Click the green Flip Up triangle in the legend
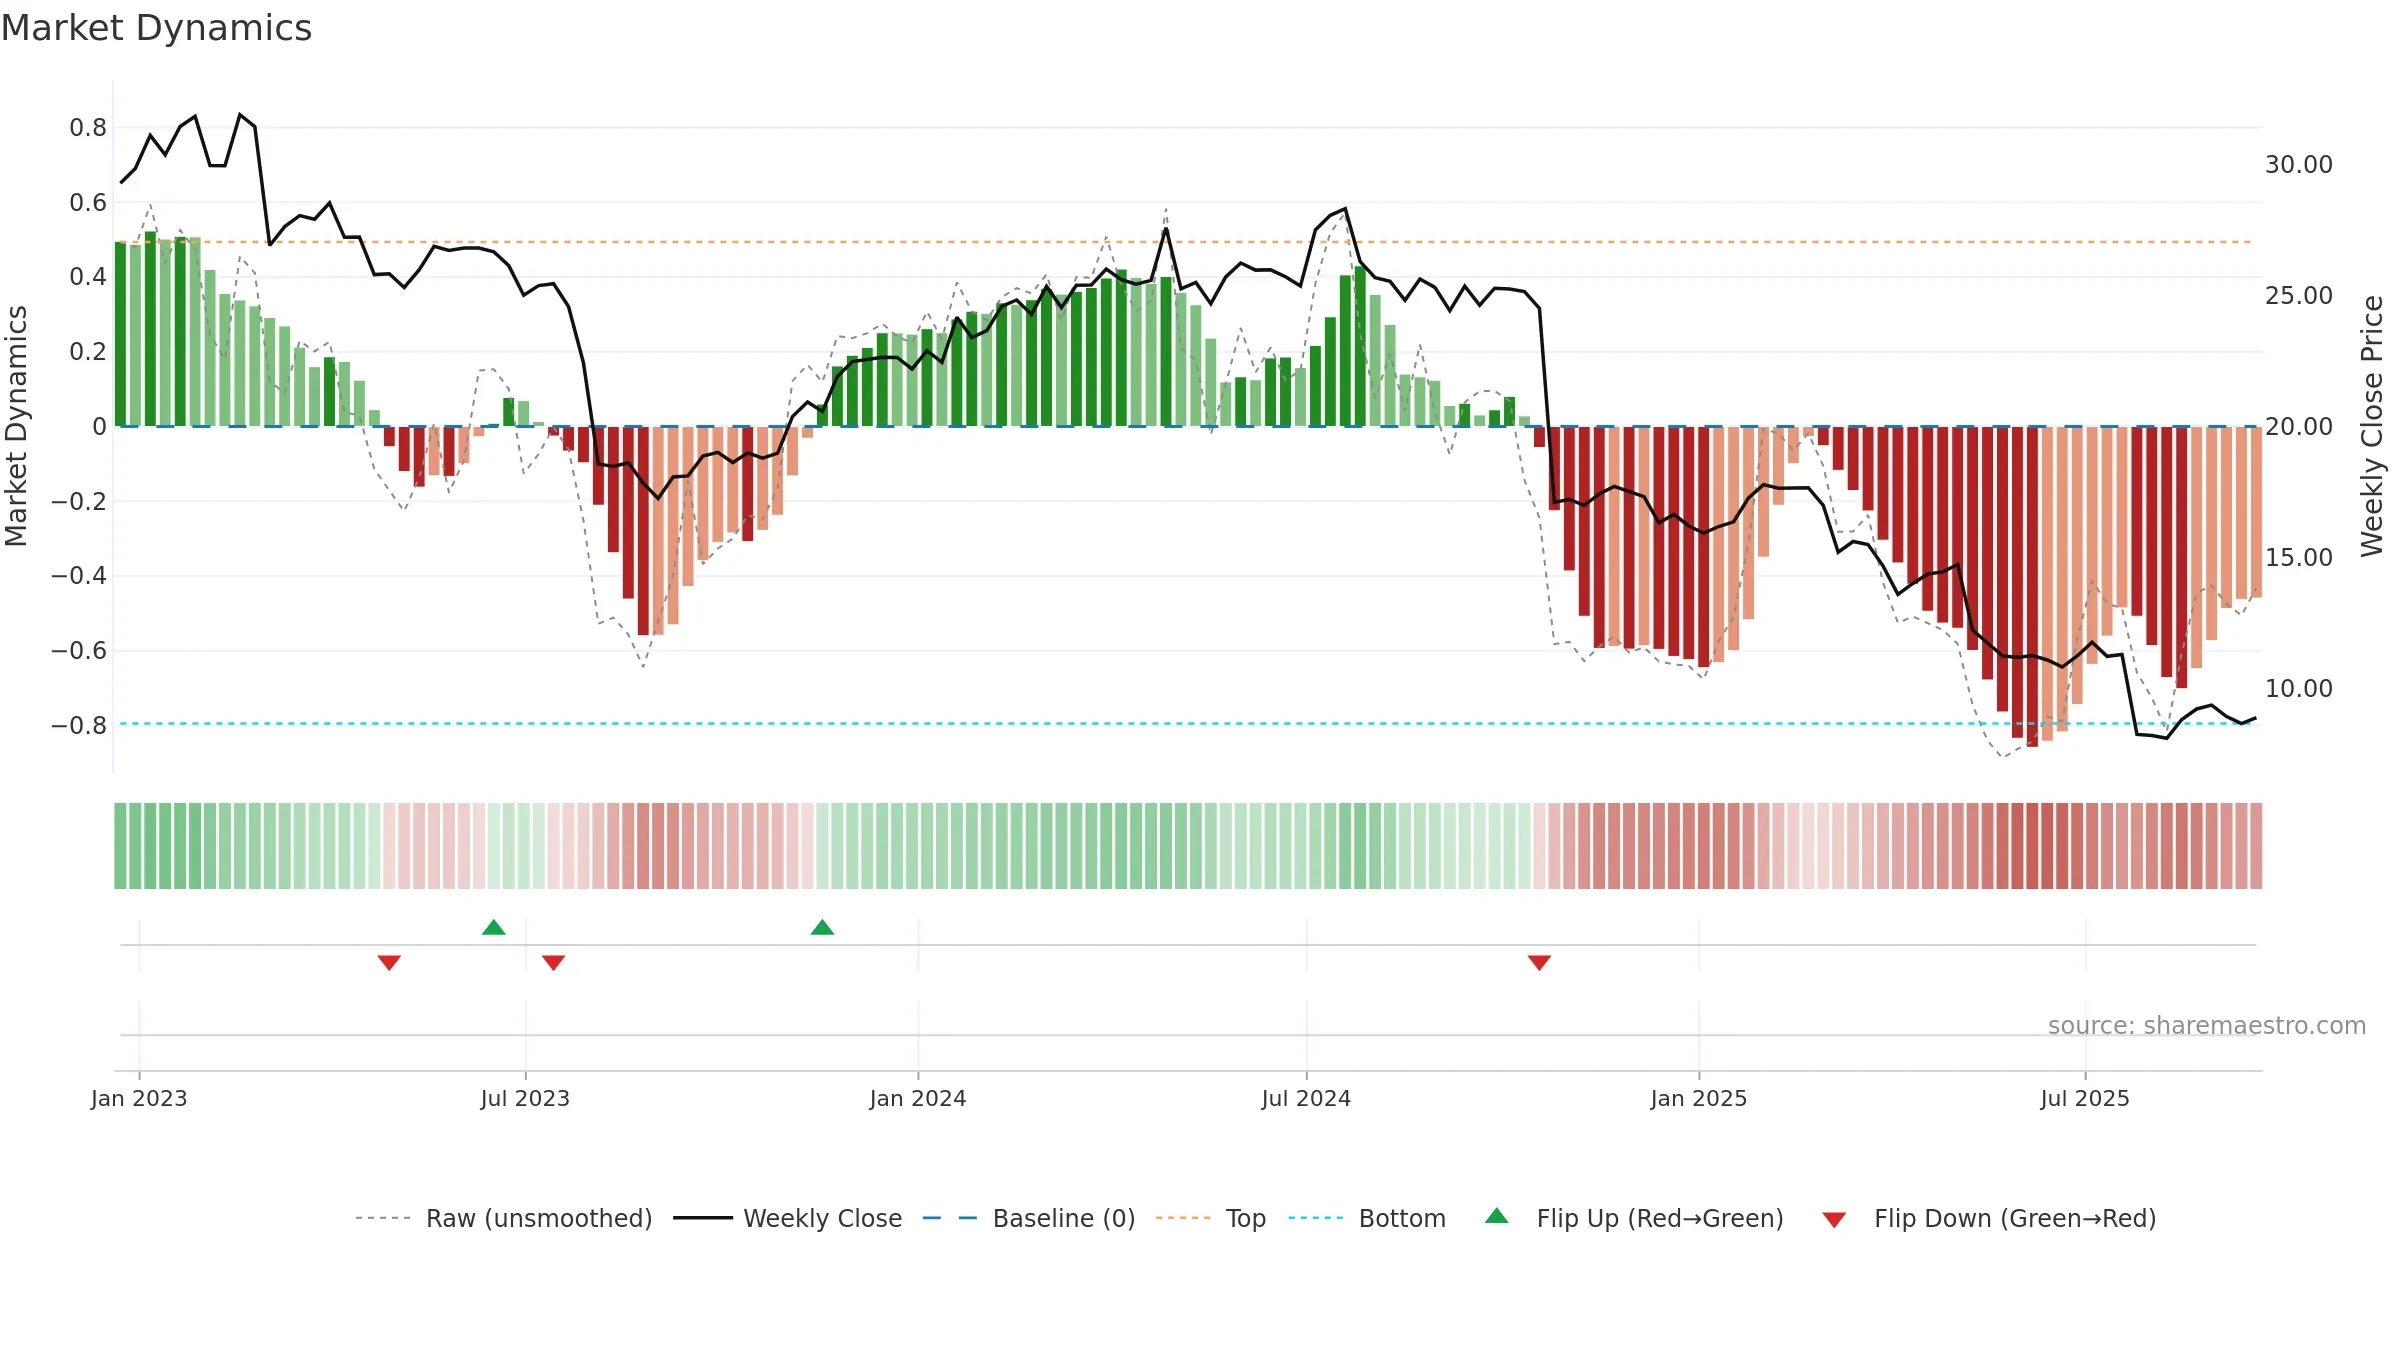The width and height of the screenshot is (2400, 1350). pyautogui.click(x=1497, y=1216)
